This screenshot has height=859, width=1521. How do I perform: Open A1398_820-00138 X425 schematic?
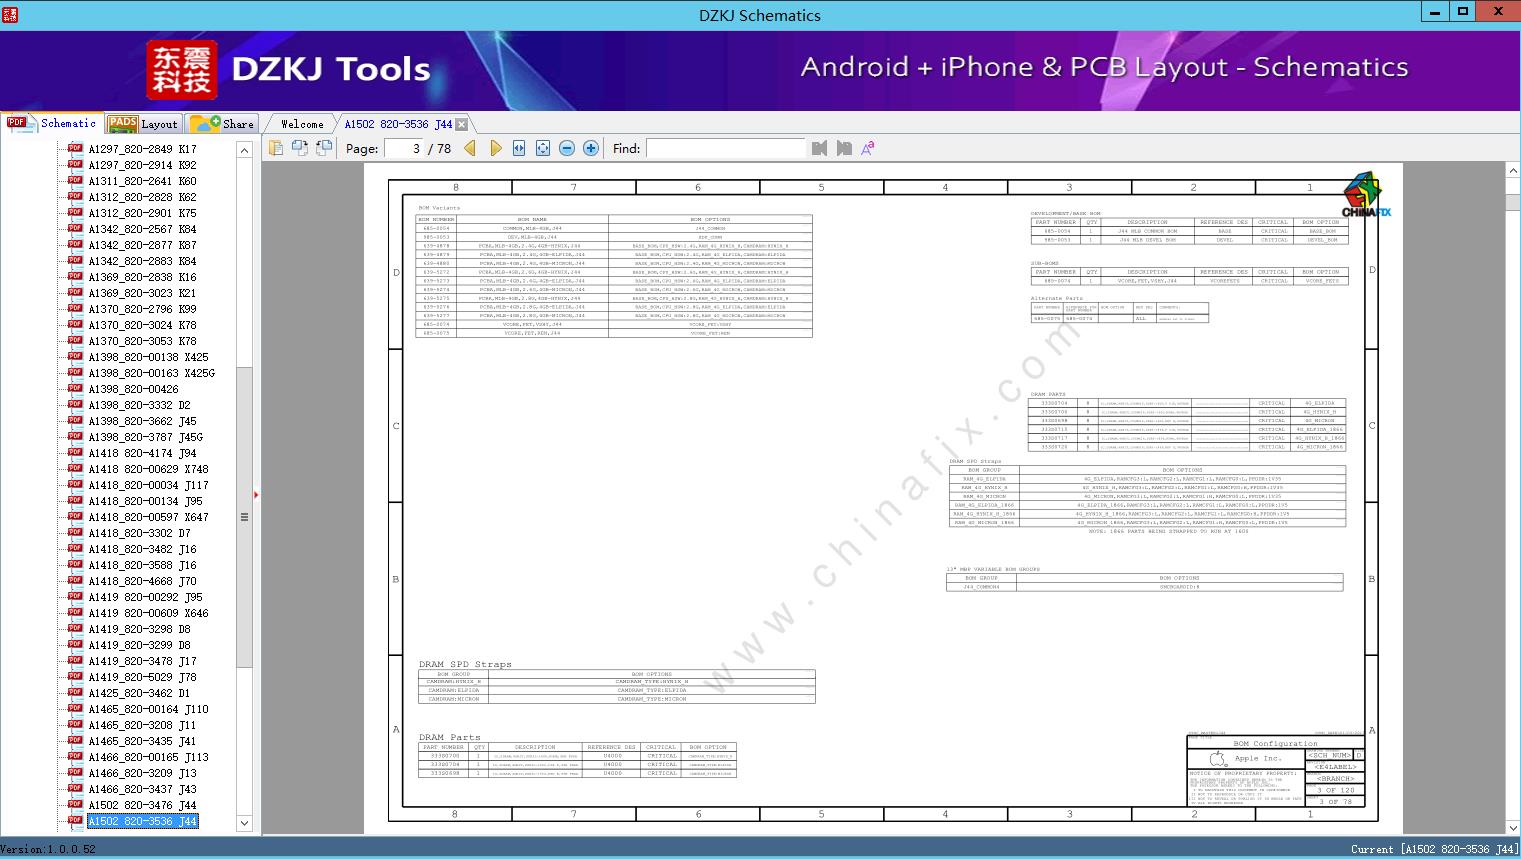coord(148,357)
